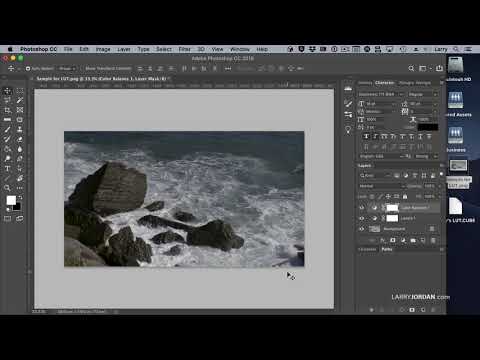Open the Photoshop CC application menu

click(x=38, y=49)
